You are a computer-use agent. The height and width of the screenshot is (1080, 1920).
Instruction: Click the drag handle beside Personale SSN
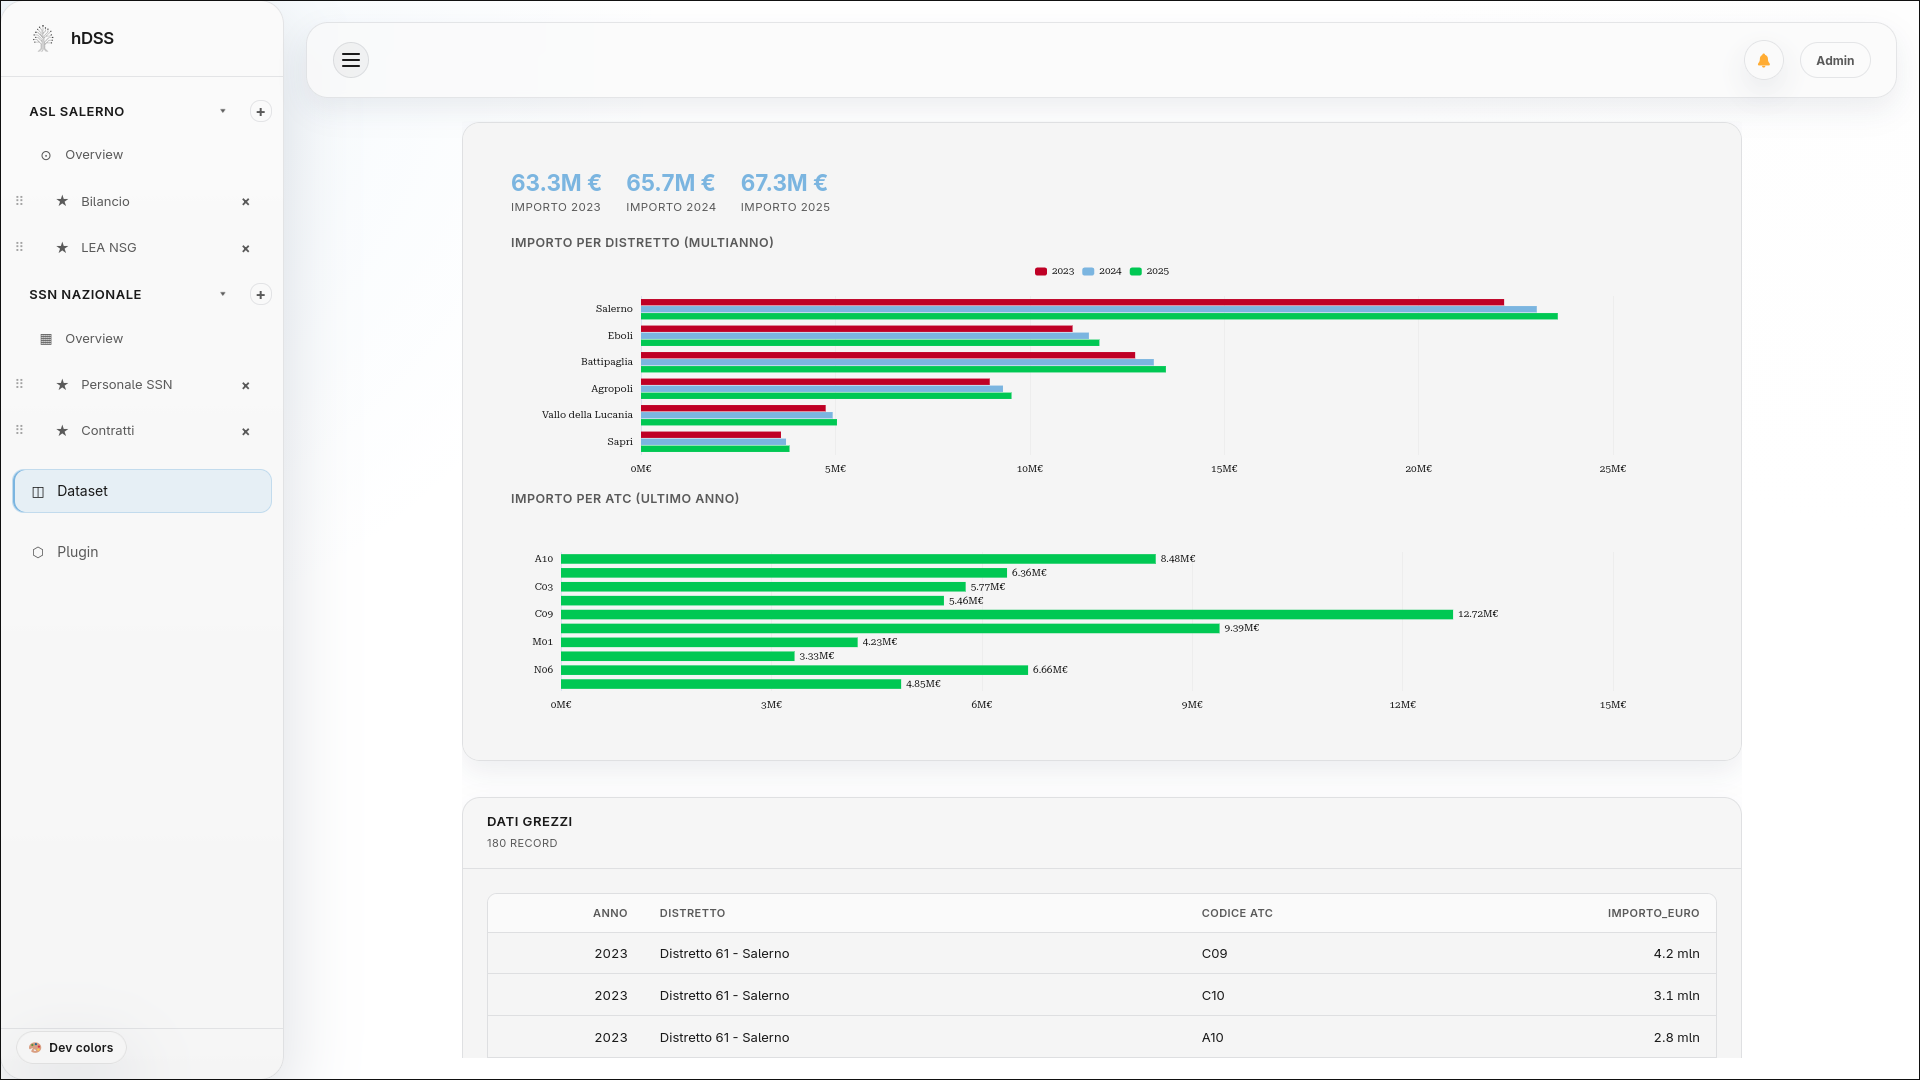pos(19,384)
